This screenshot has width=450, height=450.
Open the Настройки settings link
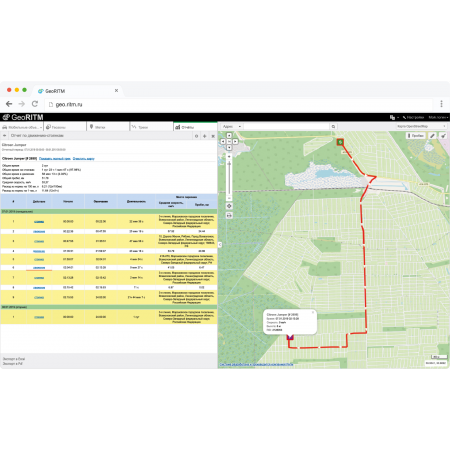(413, 117)
